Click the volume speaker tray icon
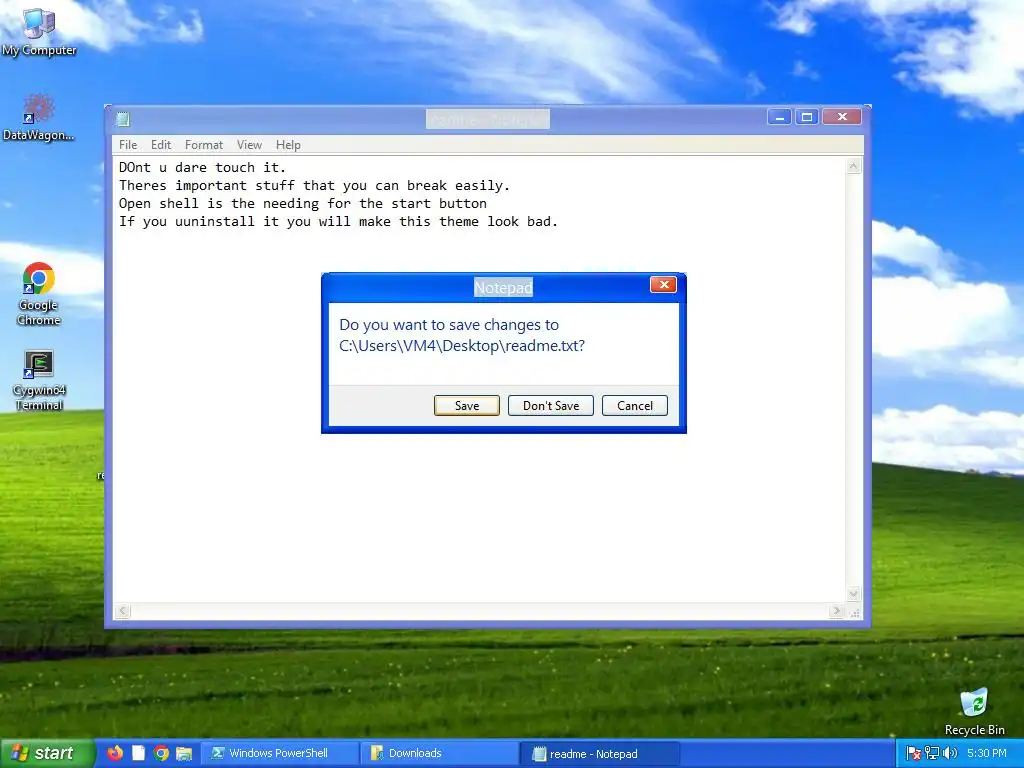This screenshot has height=768, width=1024. (950, 753)
